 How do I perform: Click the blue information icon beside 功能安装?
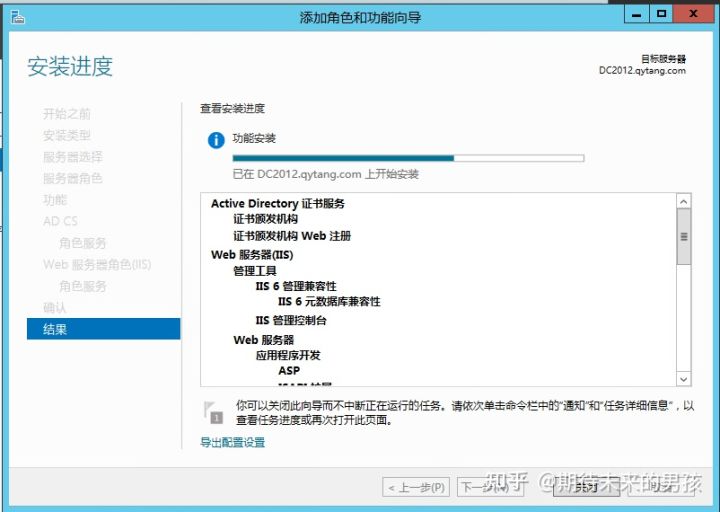(216, 140)
